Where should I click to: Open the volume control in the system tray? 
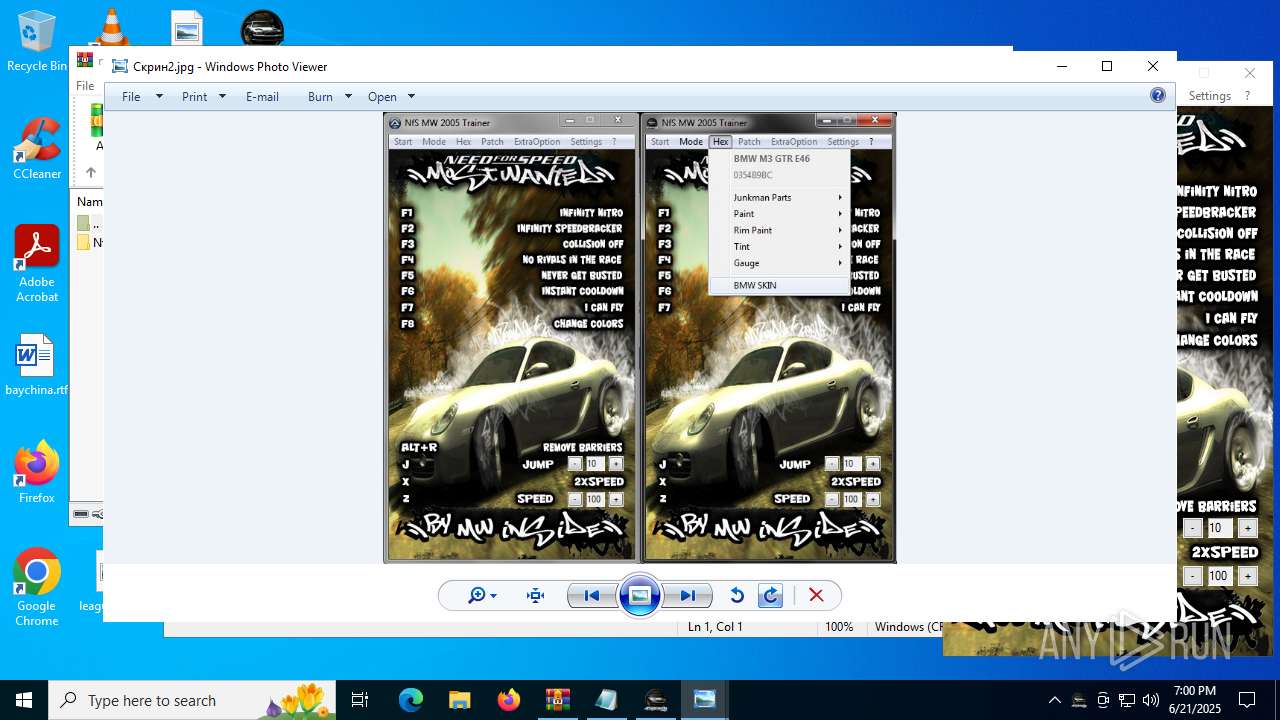pos(1151,700)
